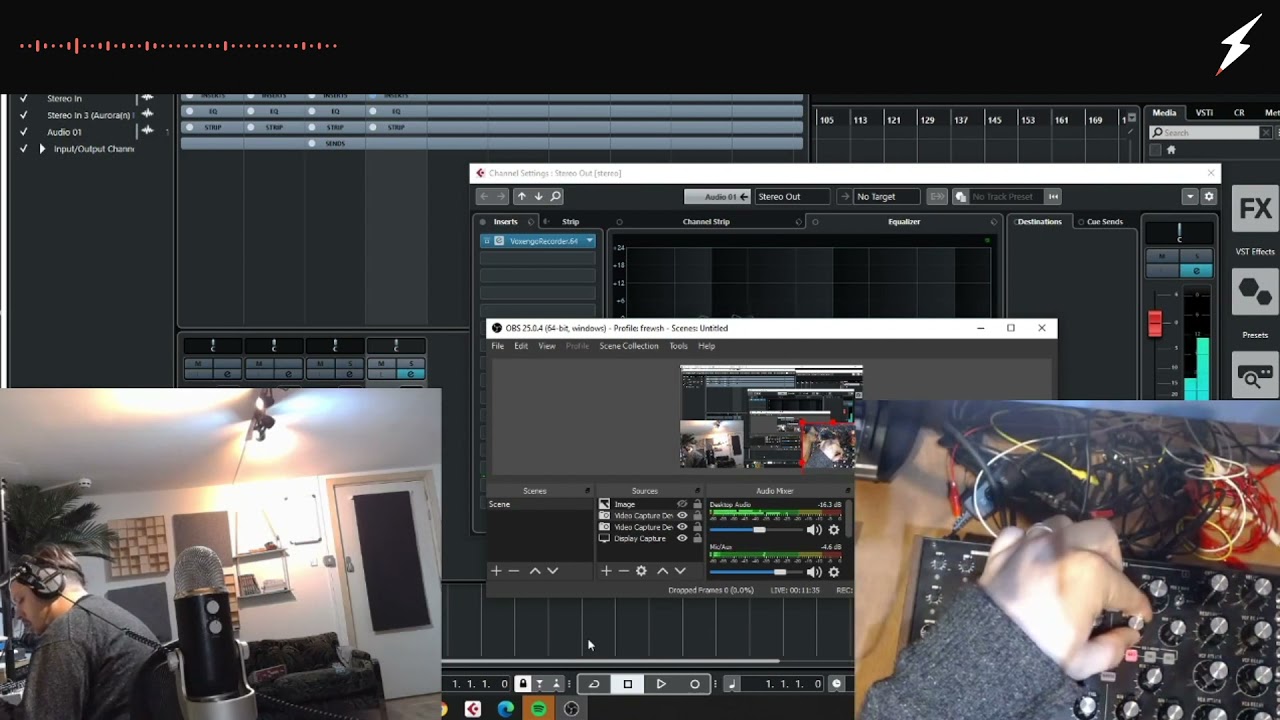Open the Presets hexagon icon
The height and width of the screenshot is (720, 1280).
[1255, 294]
